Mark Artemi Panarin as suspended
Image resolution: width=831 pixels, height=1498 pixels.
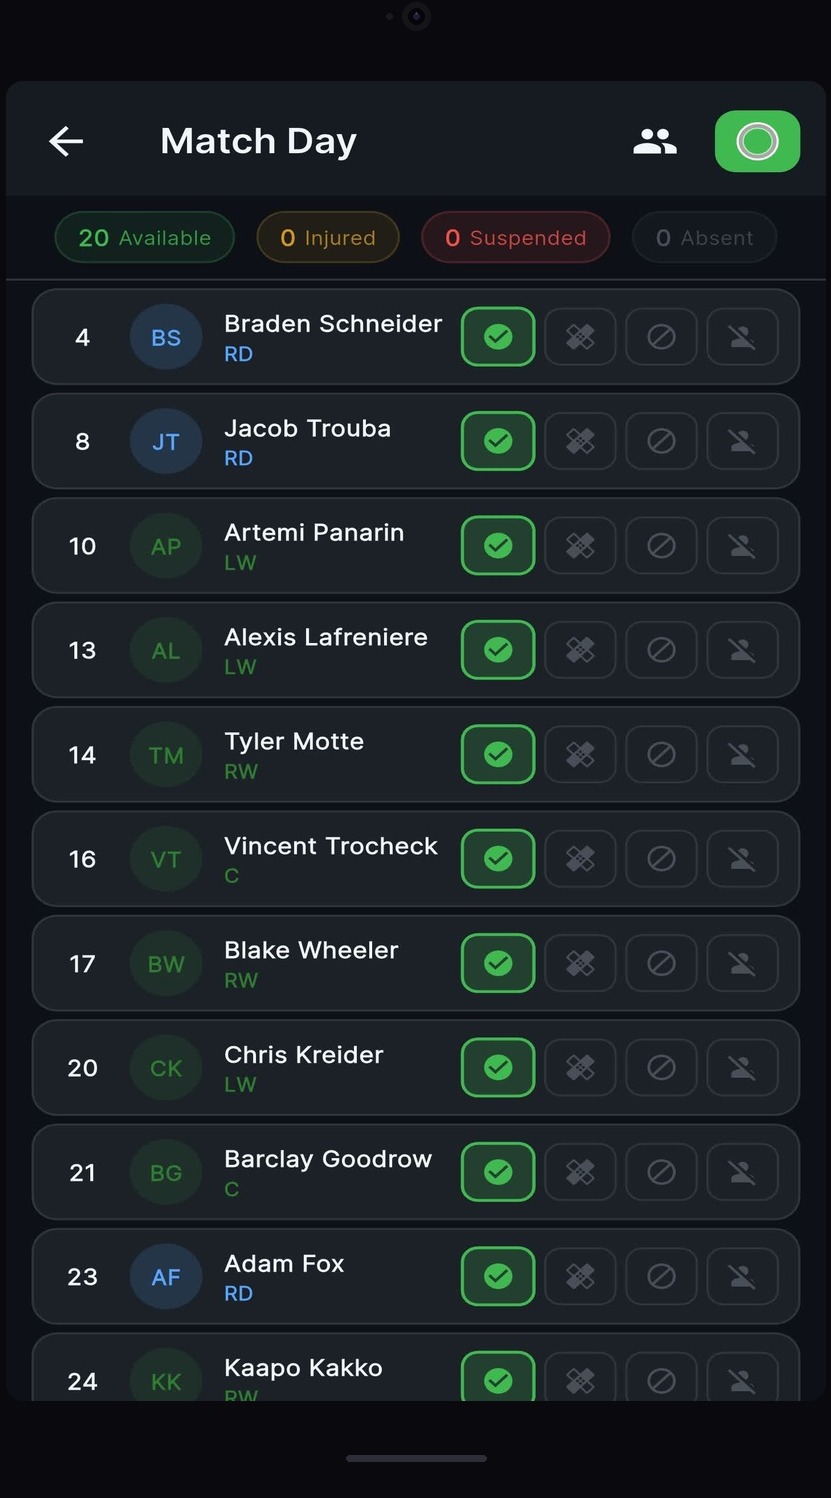(x=661, y=545)
